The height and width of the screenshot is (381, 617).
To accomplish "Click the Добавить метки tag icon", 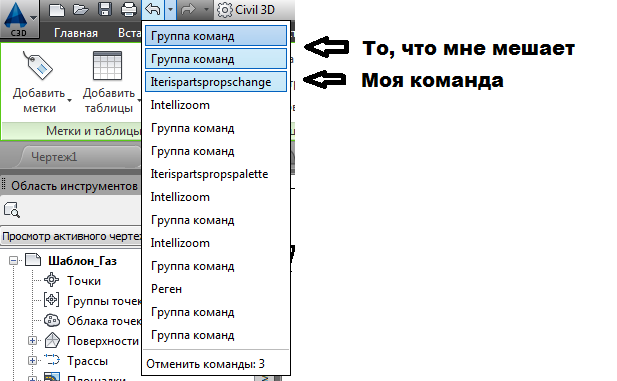I will point(38,65).
